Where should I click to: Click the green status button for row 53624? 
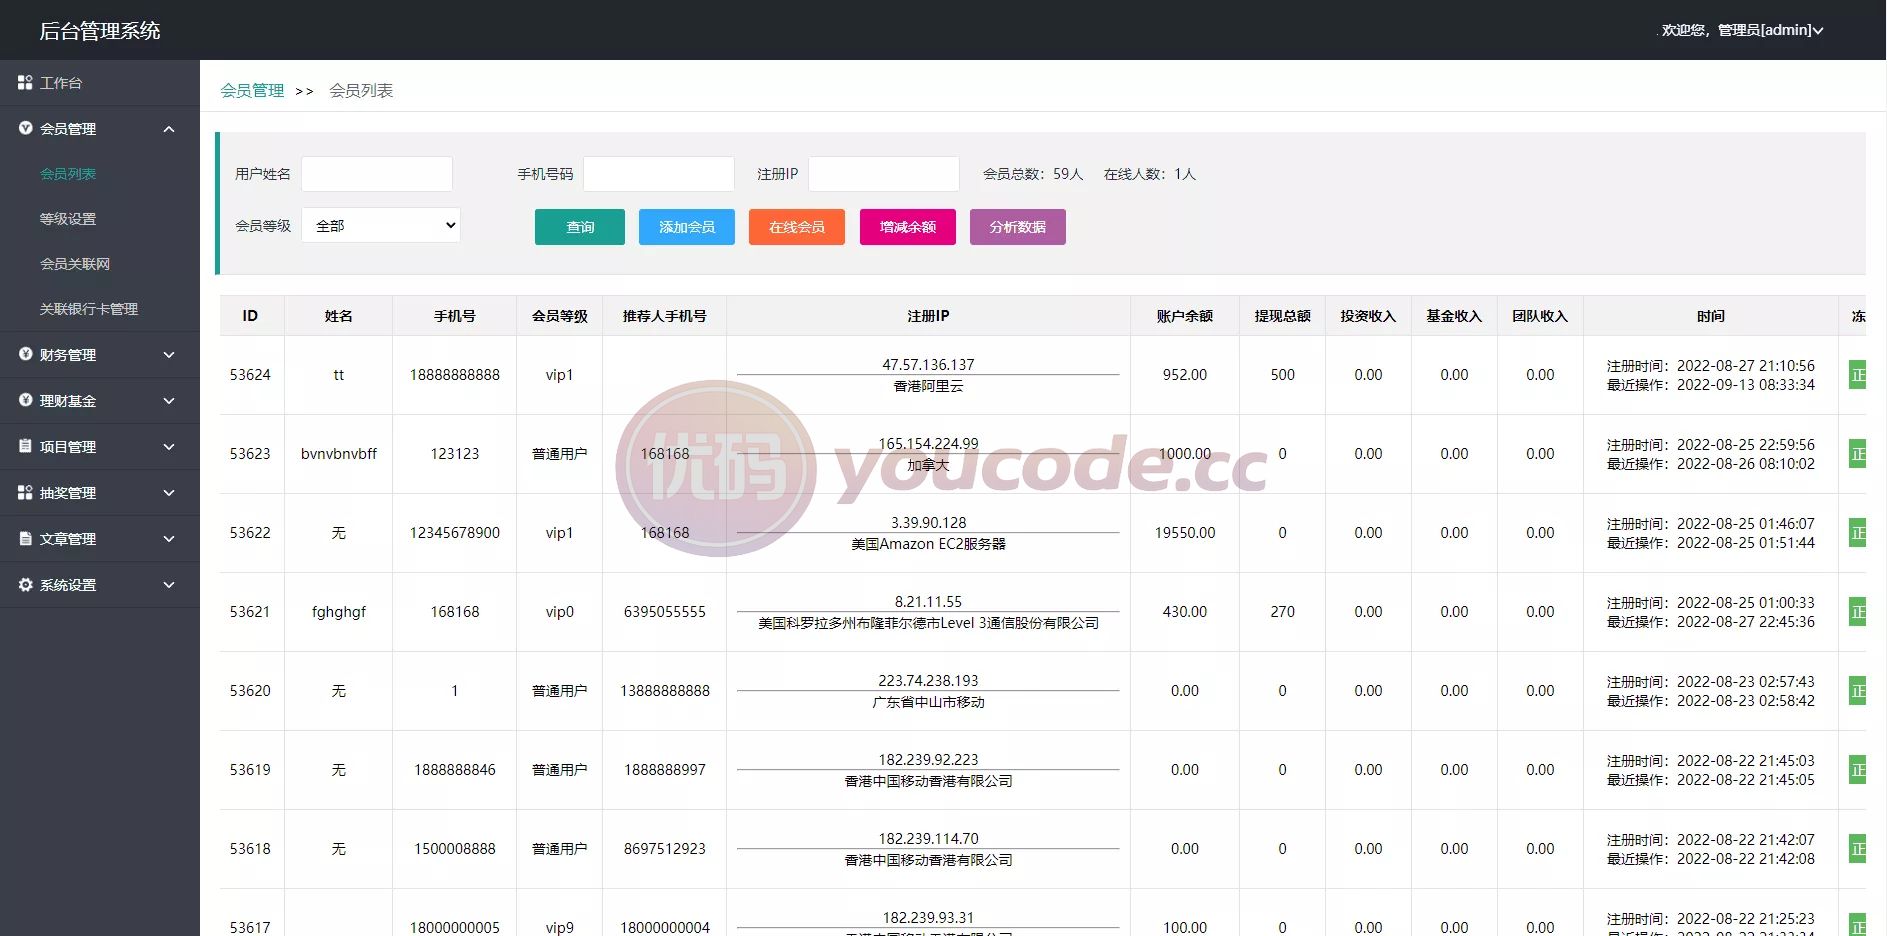pyautogui.click(x=1857, y=375)
